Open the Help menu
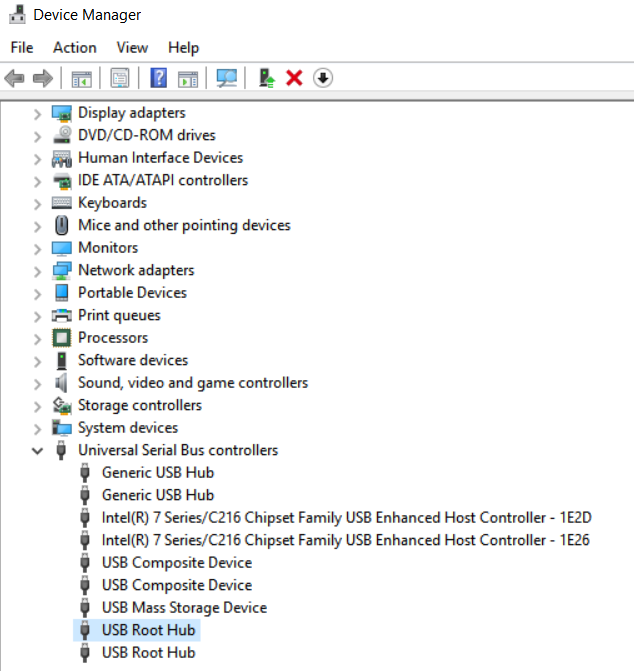Image resolution: width=634 pixels, height=671 pixels. pyautogui.click(x=184, y=48)
